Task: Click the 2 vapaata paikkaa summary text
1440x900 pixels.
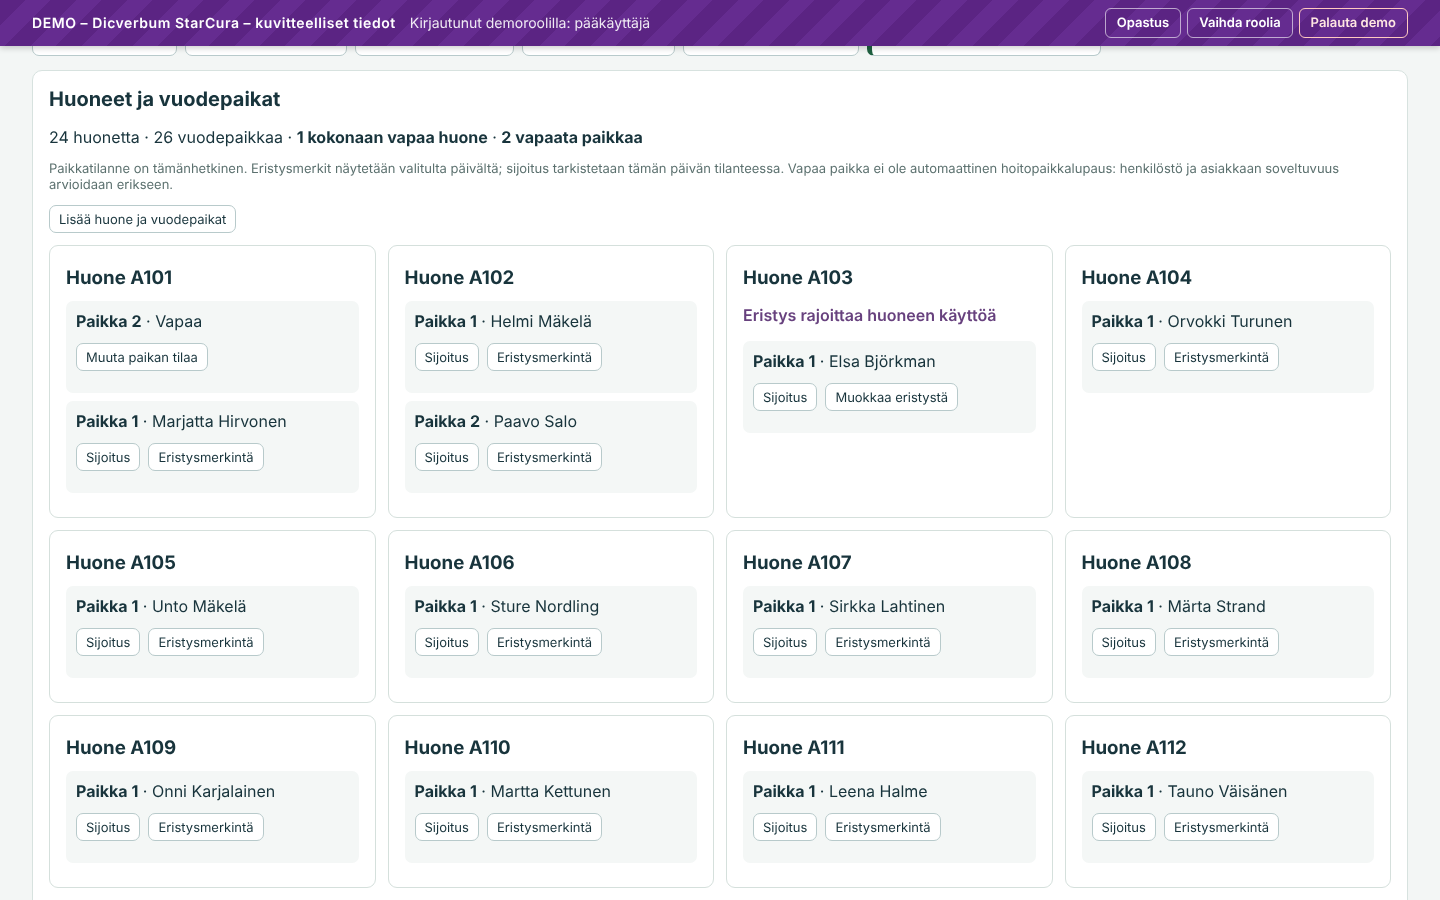Action: tap(572, 138)
